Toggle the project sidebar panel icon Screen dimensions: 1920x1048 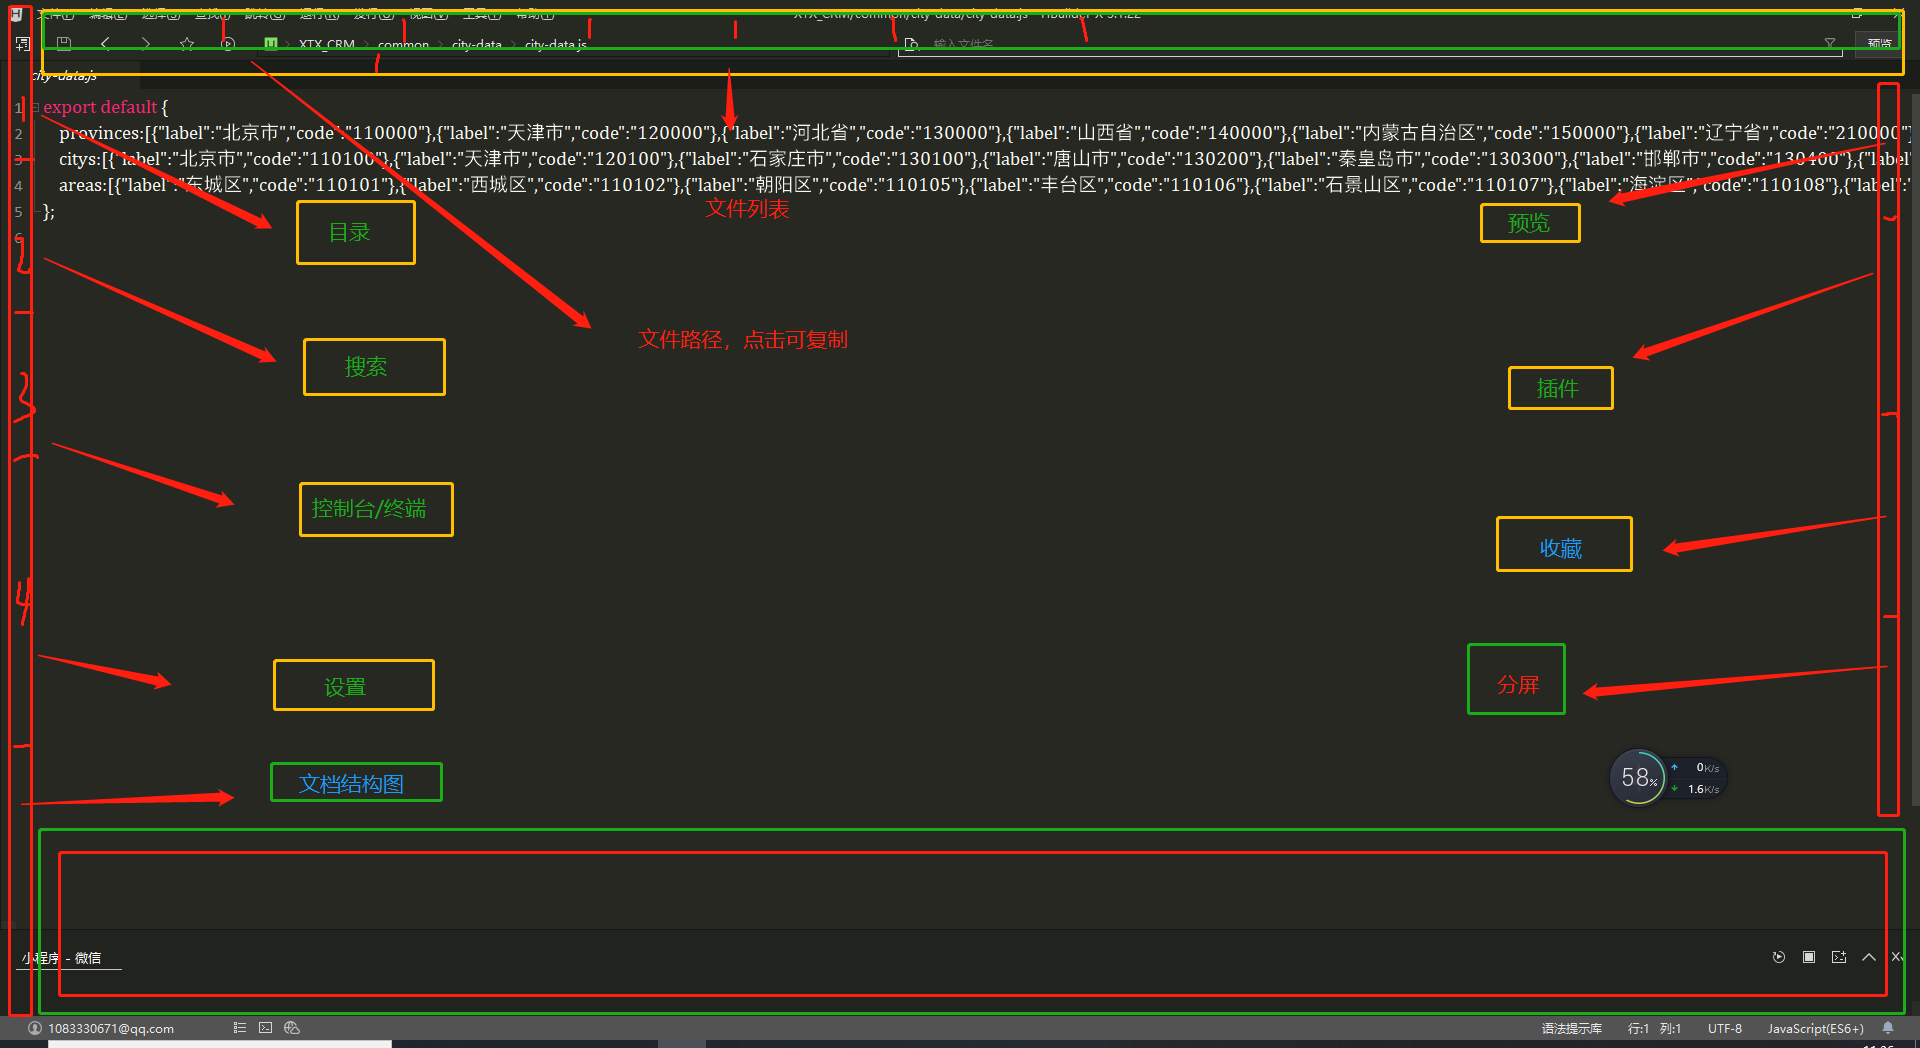[23, 44]
